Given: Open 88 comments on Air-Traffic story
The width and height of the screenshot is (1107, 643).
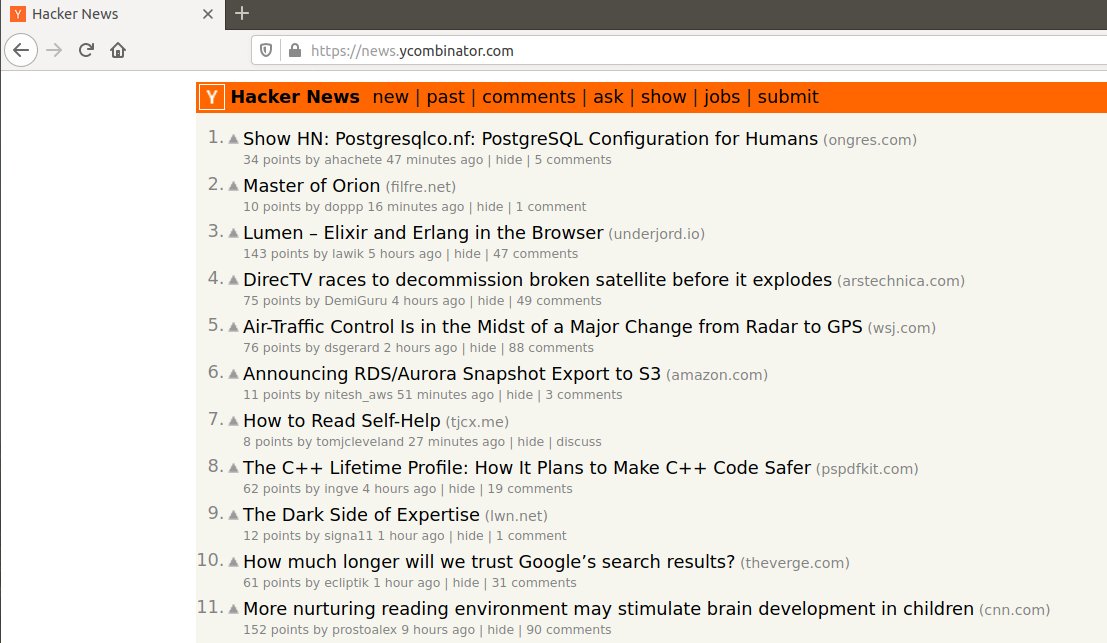Looking at the screenshot, I should tap(551, 347).
